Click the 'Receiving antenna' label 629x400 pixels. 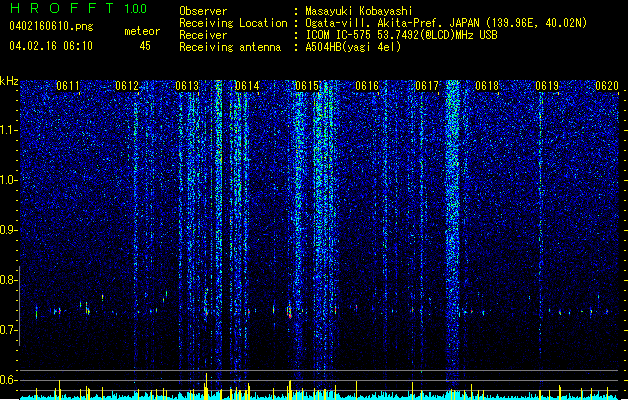(230, 47)
